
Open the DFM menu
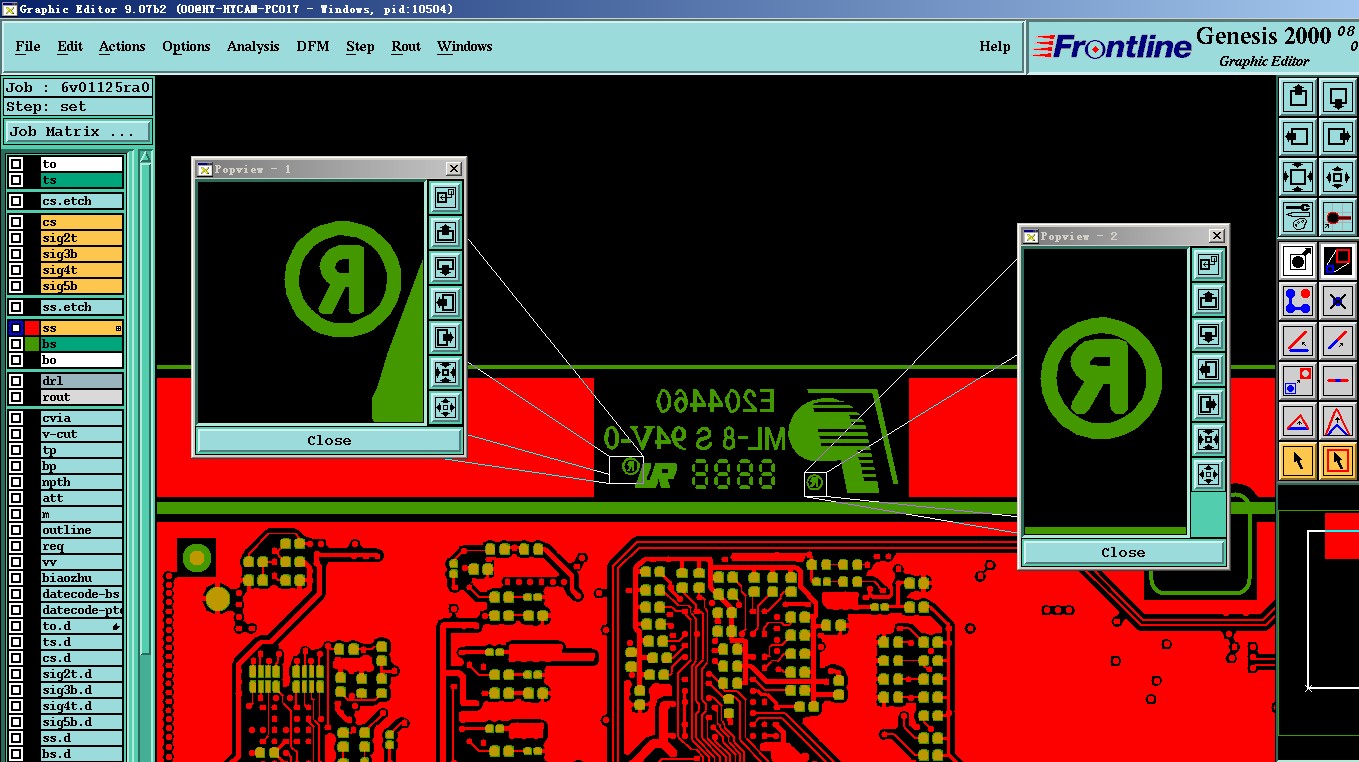(313, 47)
